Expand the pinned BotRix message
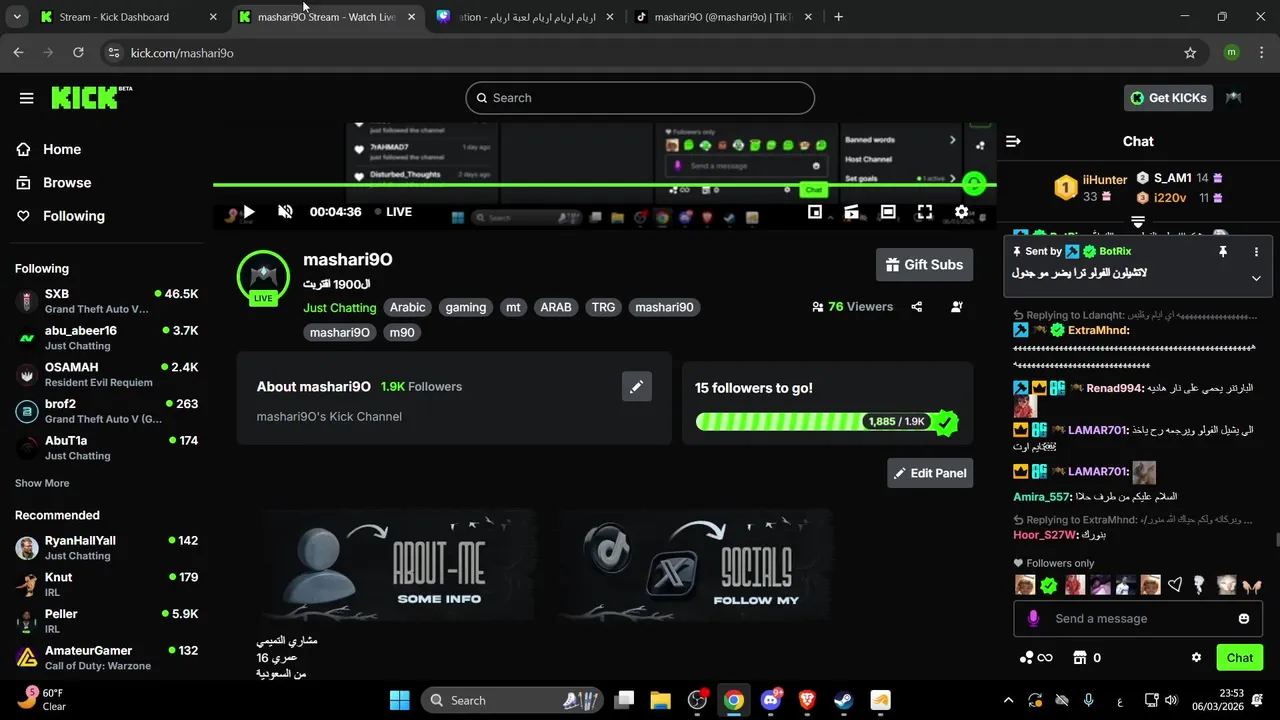Screen dimensions: 1280x720 coord(1256,278)
